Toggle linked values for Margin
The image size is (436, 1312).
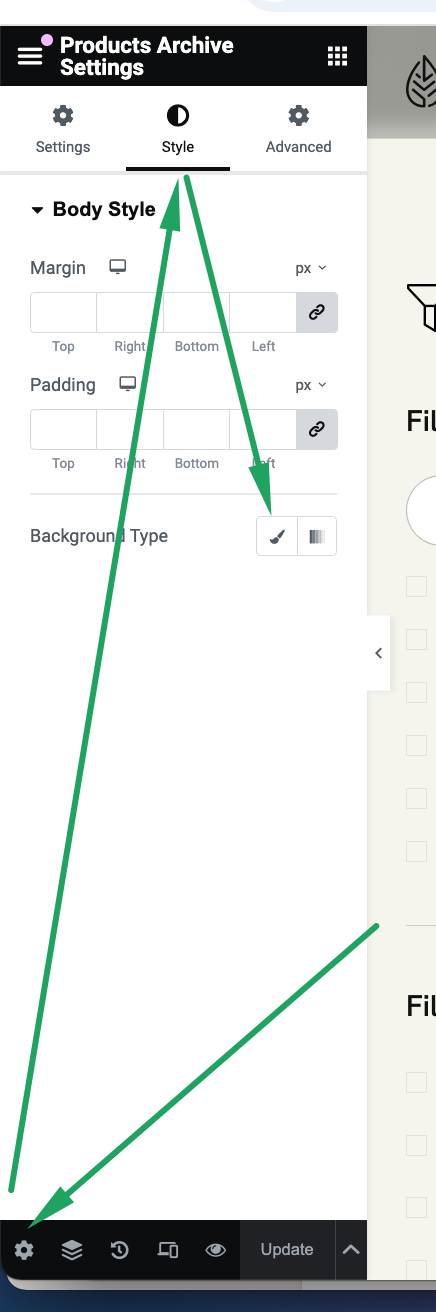[317, 312]
